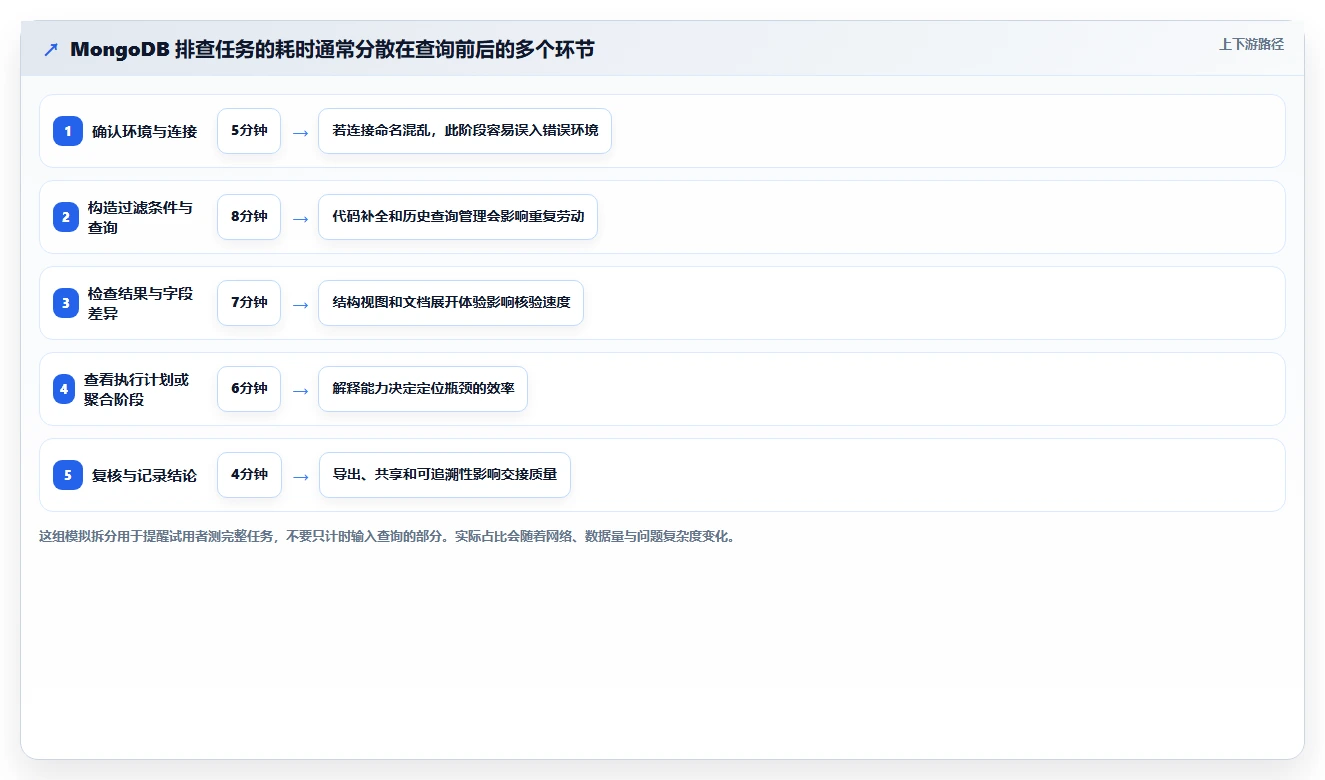Click the note 若连接命名混乱，此阶段容易误入错误环境
The width and height of the screenshot is (1325, 780).
tap(465, 131)
